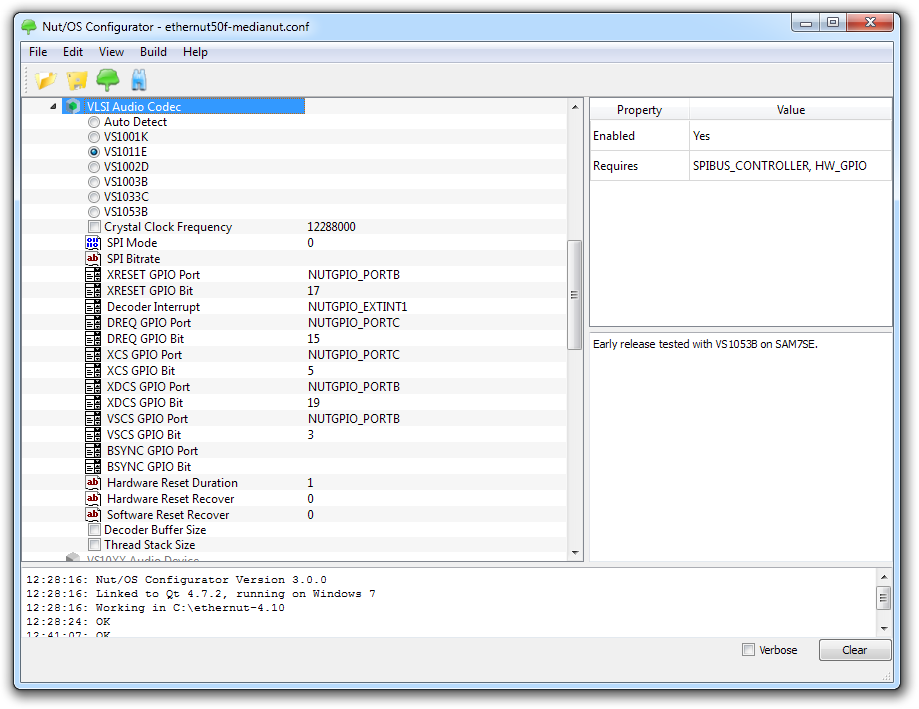Click the tree view vertical scrollbar thumb
Image resolution: width=919 pixels, height=709 pixels.
575,295
